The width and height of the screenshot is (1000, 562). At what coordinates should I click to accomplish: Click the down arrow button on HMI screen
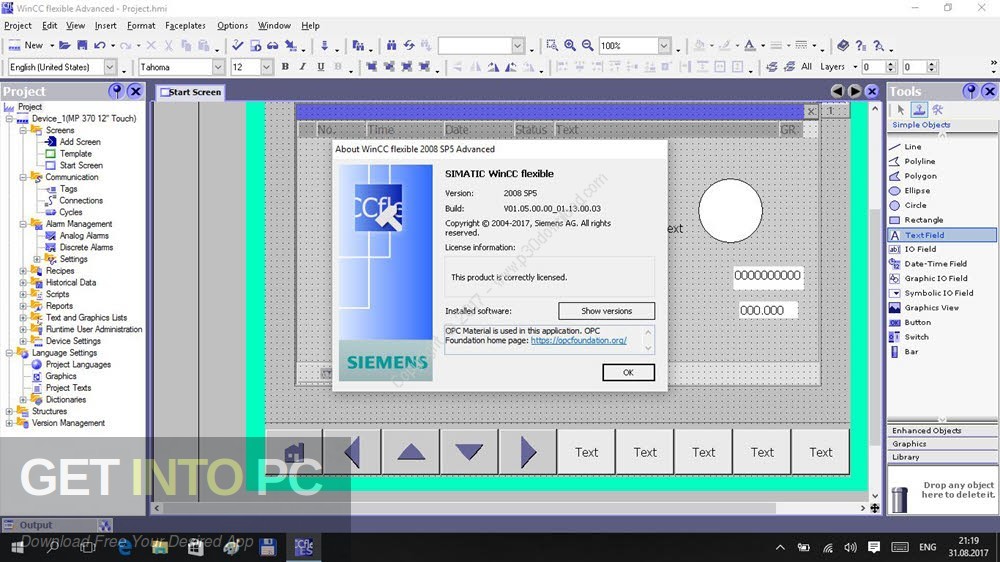(469, 452)
